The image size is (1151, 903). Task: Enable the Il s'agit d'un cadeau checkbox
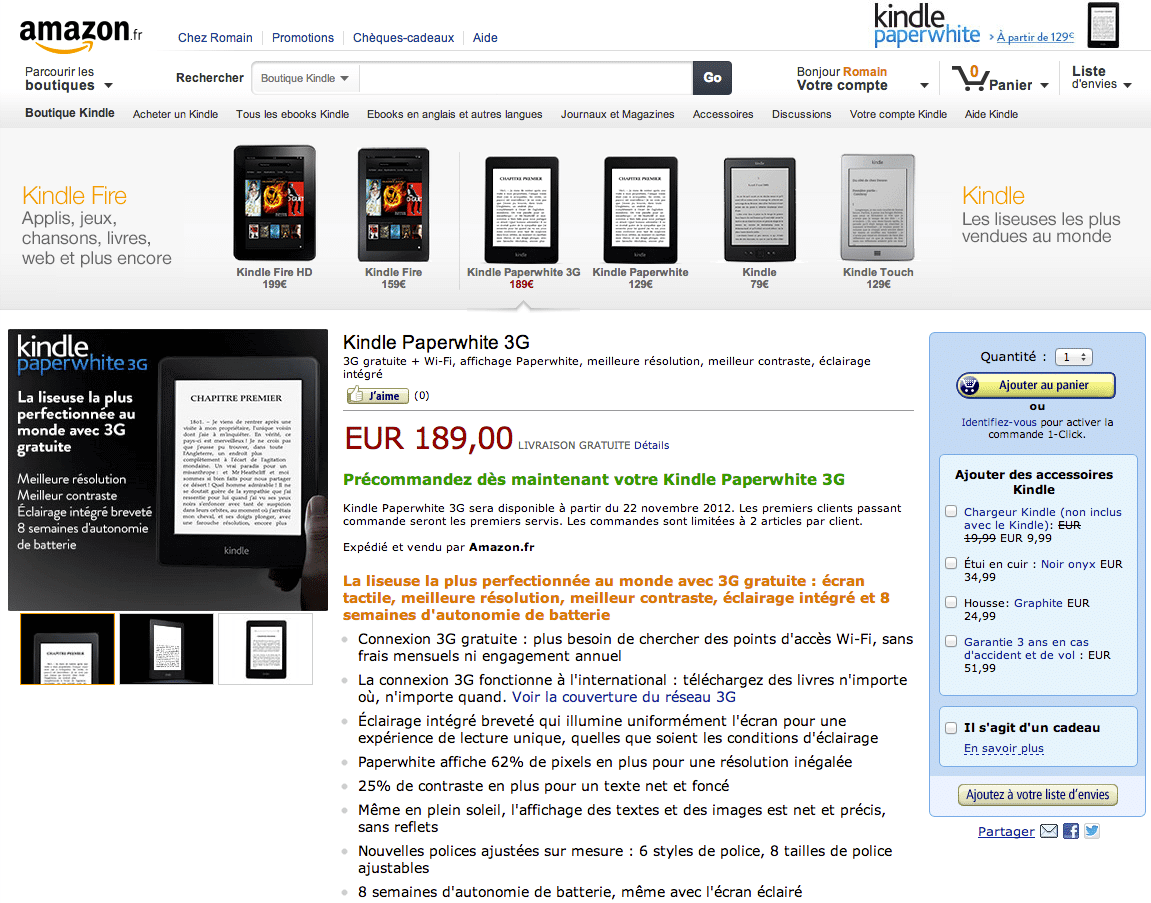tap(951, 728)
